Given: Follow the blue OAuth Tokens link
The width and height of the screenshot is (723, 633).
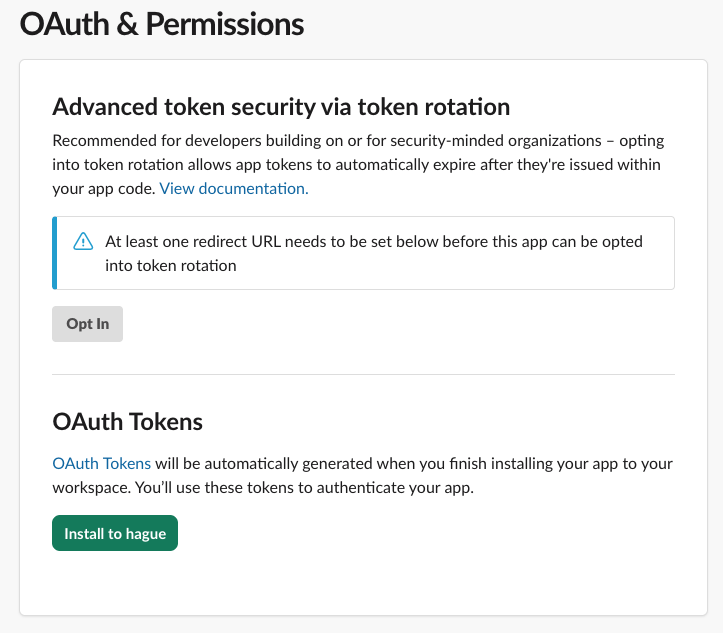Looking at the screenshot, I should coord(101,464).
